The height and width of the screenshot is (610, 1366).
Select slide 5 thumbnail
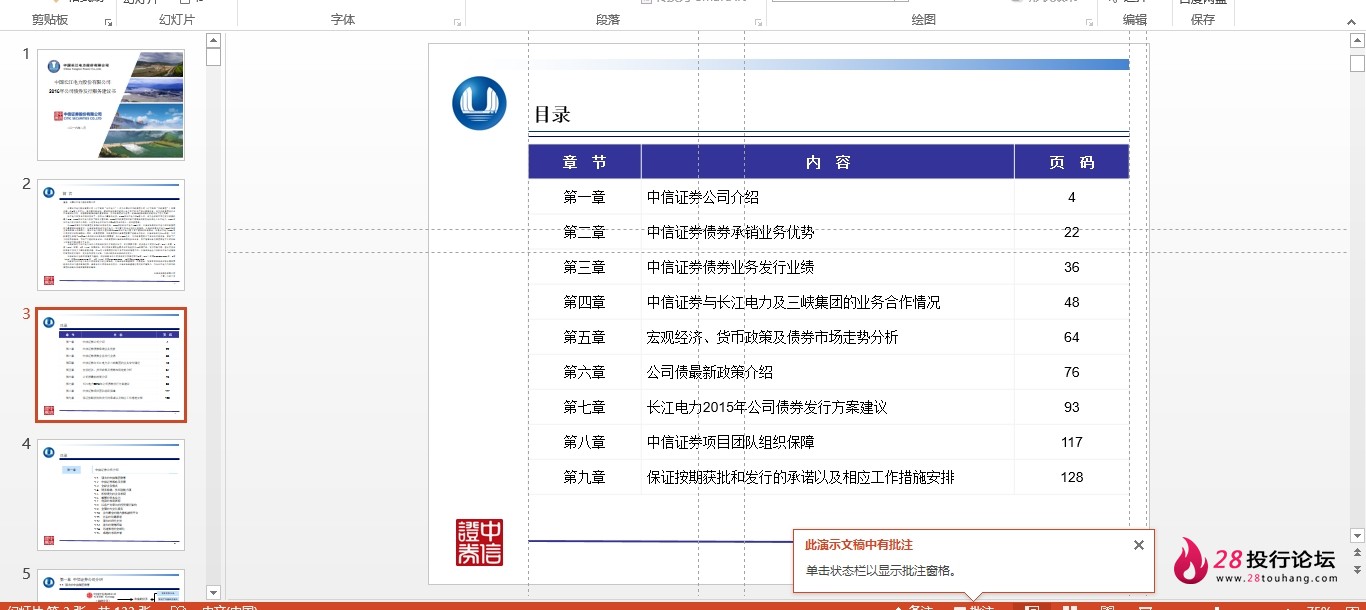(111, 585)
